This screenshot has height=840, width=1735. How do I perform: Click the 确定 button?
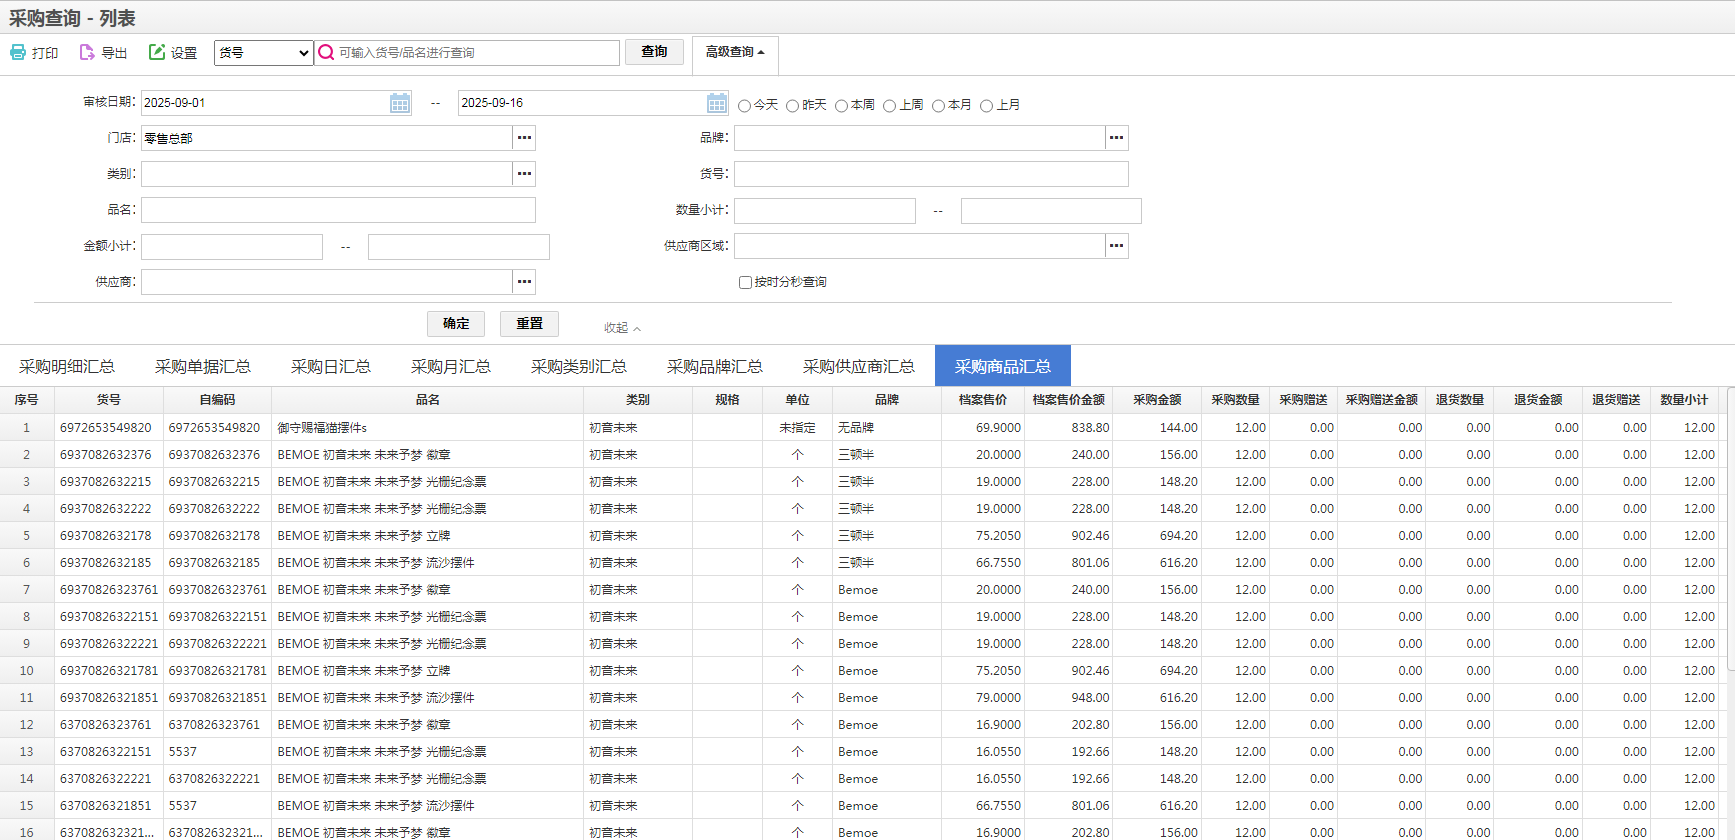point(456,324)
